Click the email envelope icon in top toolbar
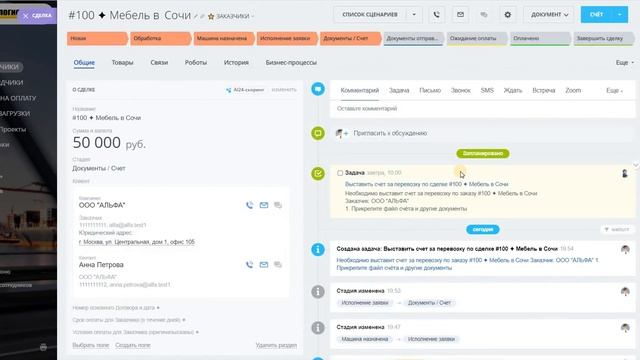Screen dimensions: 640x360 pyautogui.click(x=460, y=15)
